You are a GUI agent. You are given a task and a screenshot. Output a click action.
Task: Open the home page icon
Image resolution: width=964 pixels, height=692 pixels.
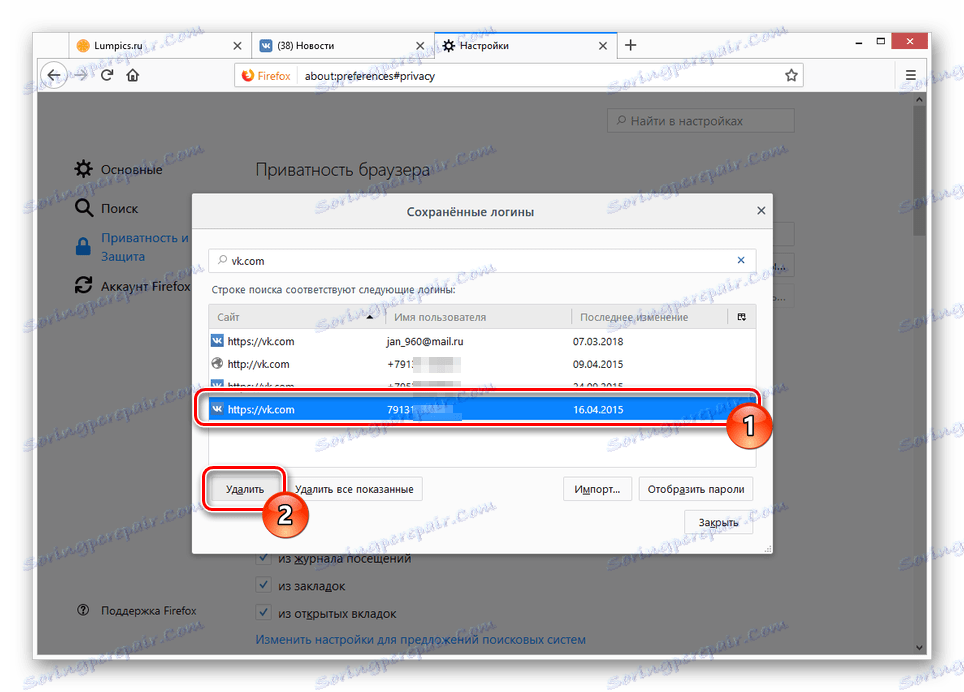pos(133,76)
